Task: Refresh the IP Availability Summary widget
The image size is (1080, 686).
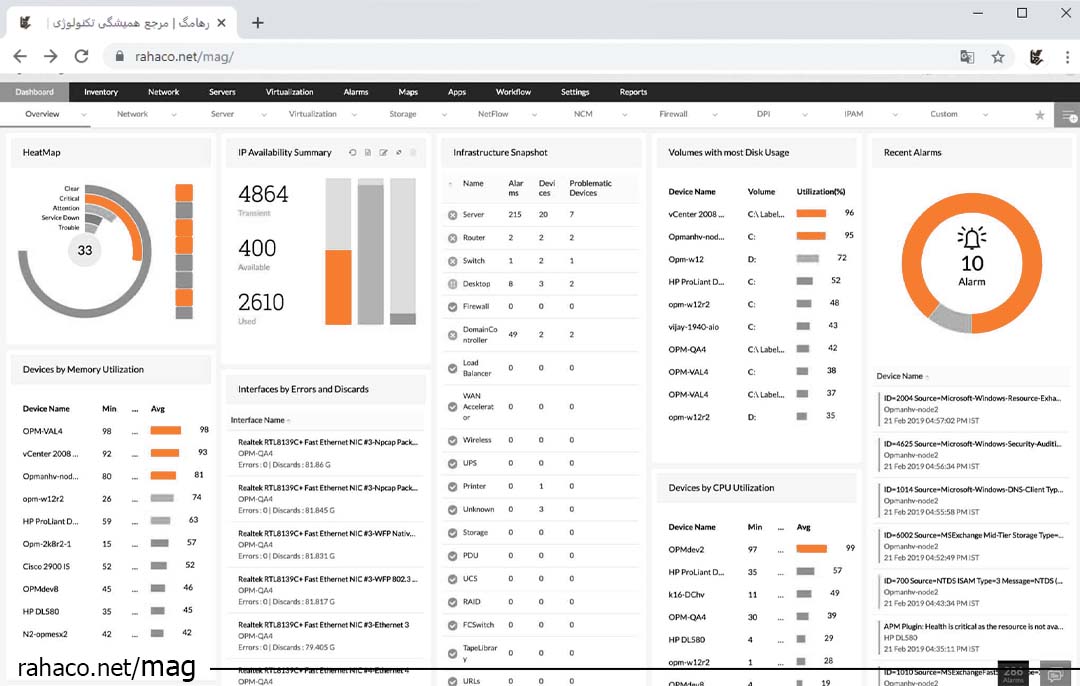Action: point(353,153)
